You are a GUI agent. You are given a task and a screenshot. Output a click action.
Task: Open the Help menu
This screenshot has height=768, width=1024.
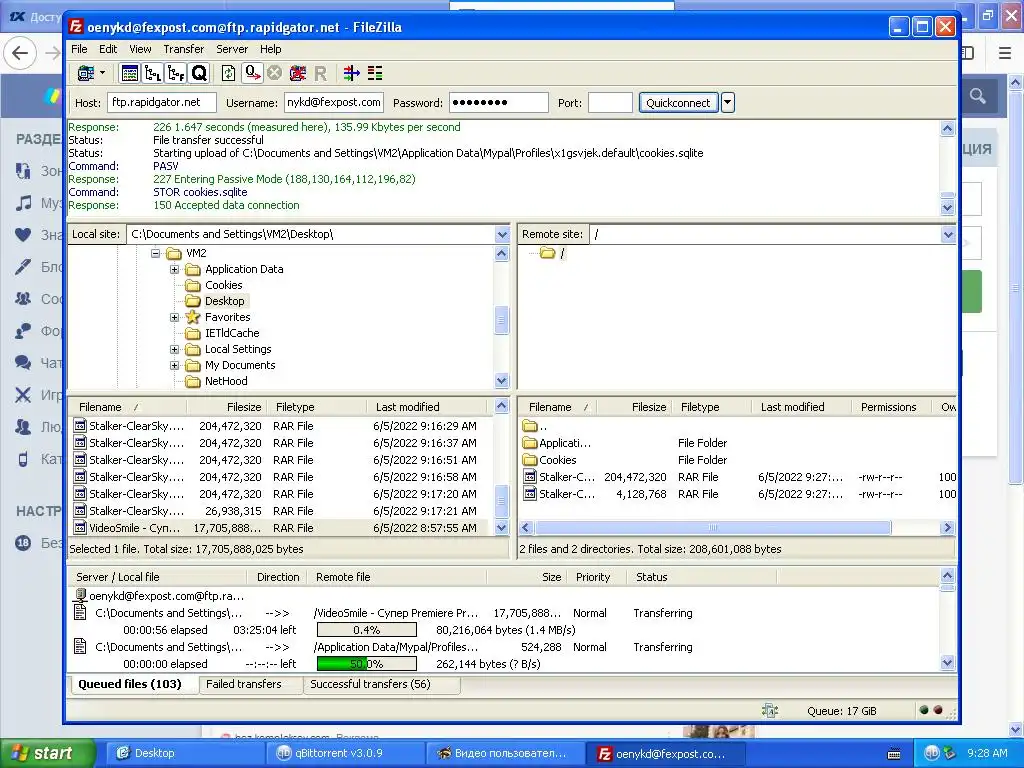(270, 49)
